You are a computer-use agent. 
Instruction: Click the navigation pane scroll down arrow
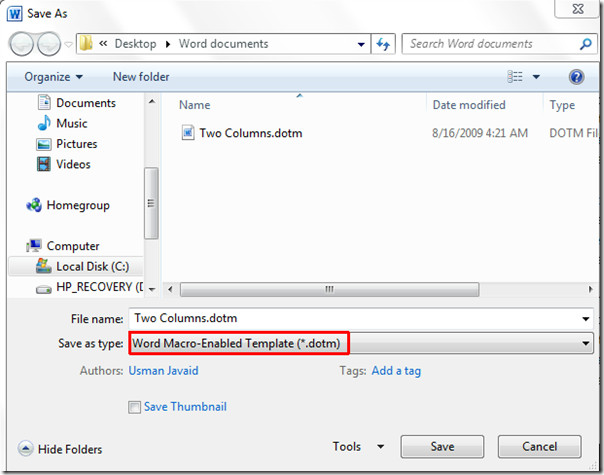152,289
